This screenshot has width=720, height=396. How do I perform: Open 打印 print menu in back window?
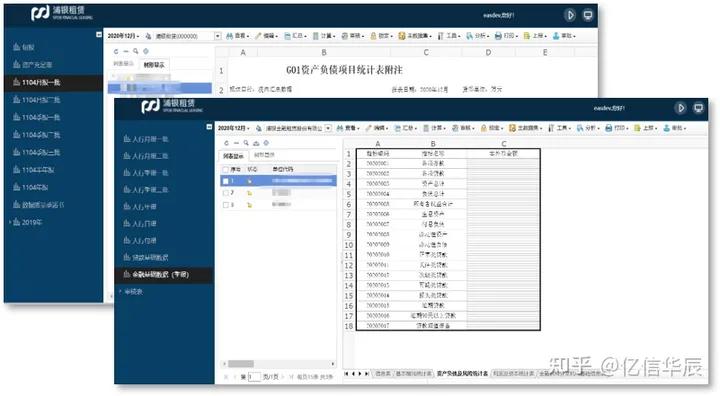(x=506, y=35)
